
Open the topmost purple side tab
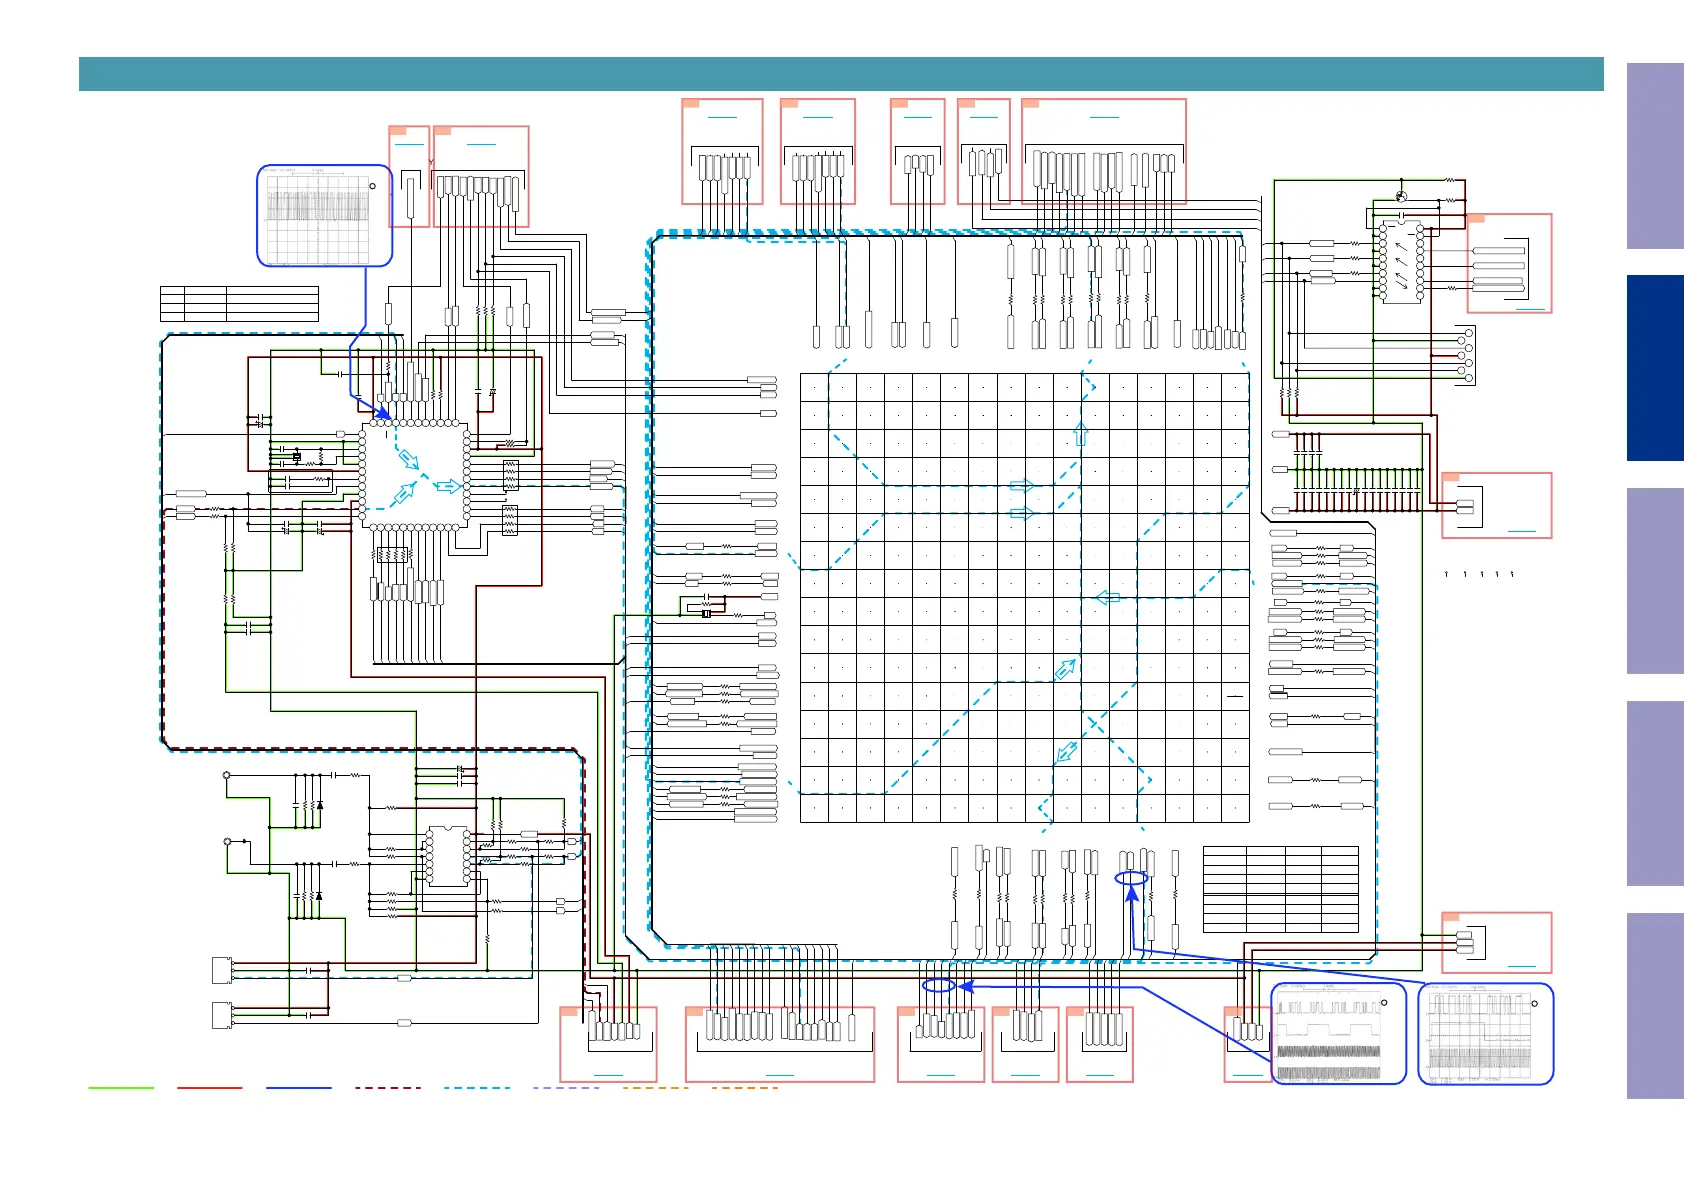[1655, 156]
